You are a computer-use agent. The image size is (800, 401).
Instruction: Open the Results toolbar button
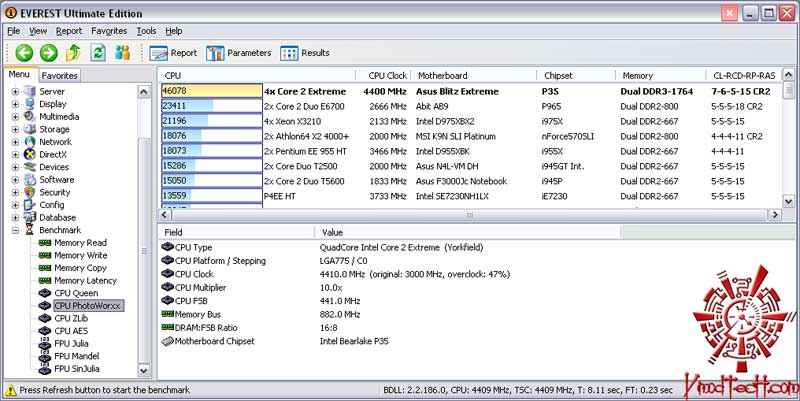(305, 53)
